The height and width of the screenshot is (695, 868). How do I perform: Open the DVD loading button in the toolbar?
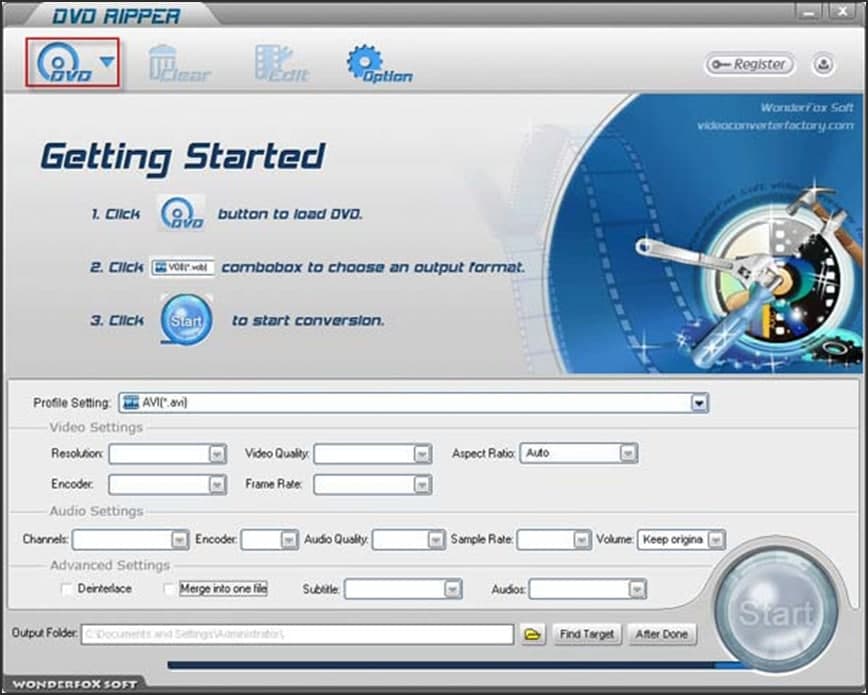(59, 62)
